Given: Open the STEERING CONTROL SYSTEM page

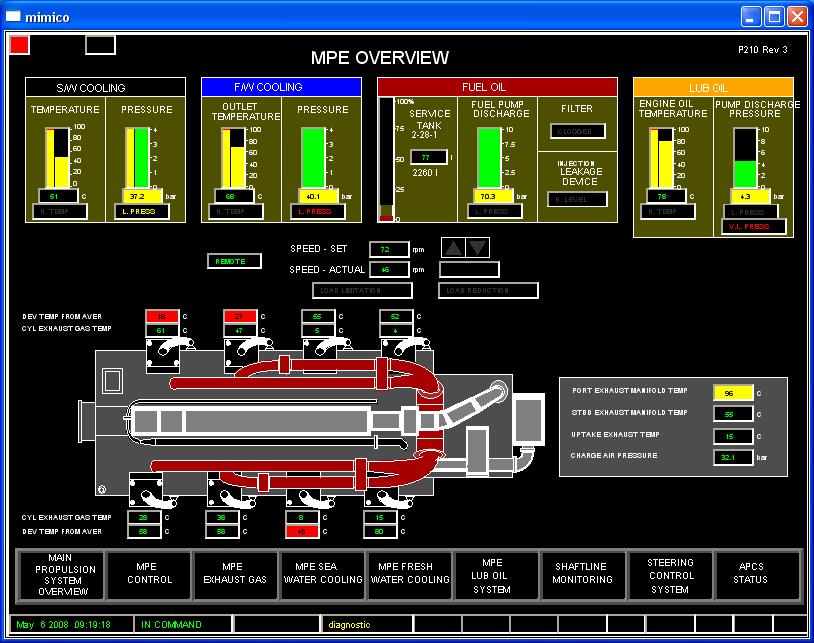Looking at the screenshot, I should [671, 575].
